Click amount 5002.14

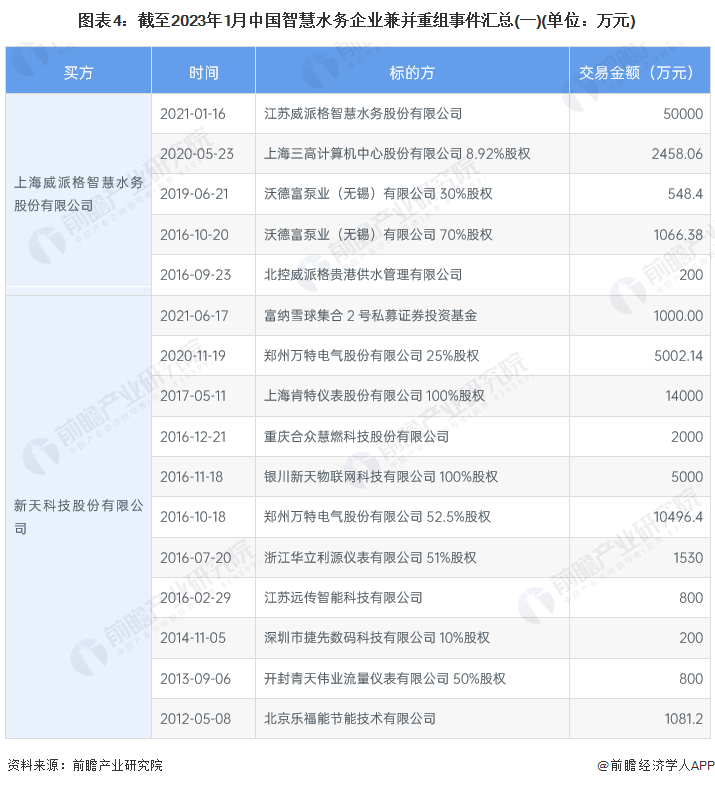678,356
